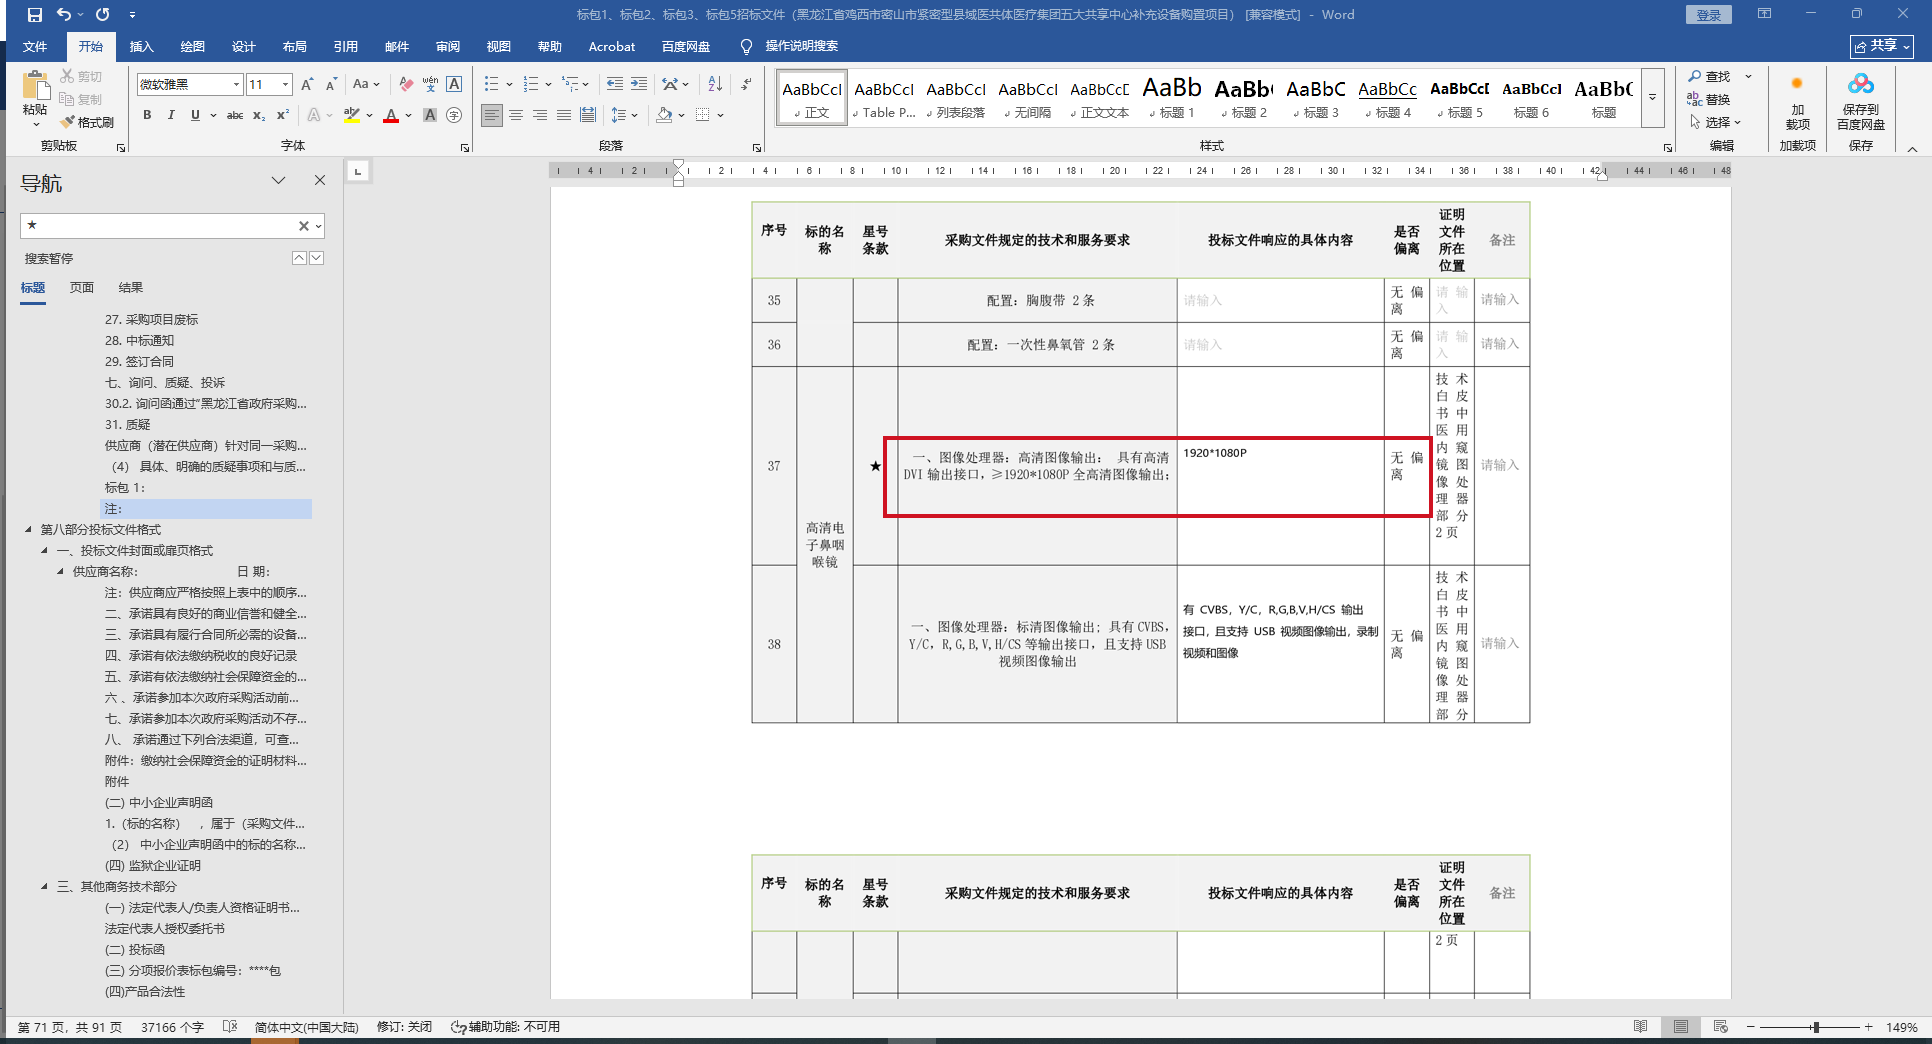
Task: Apply the 标题 1 heading style
Action: tap(1172, 98)
